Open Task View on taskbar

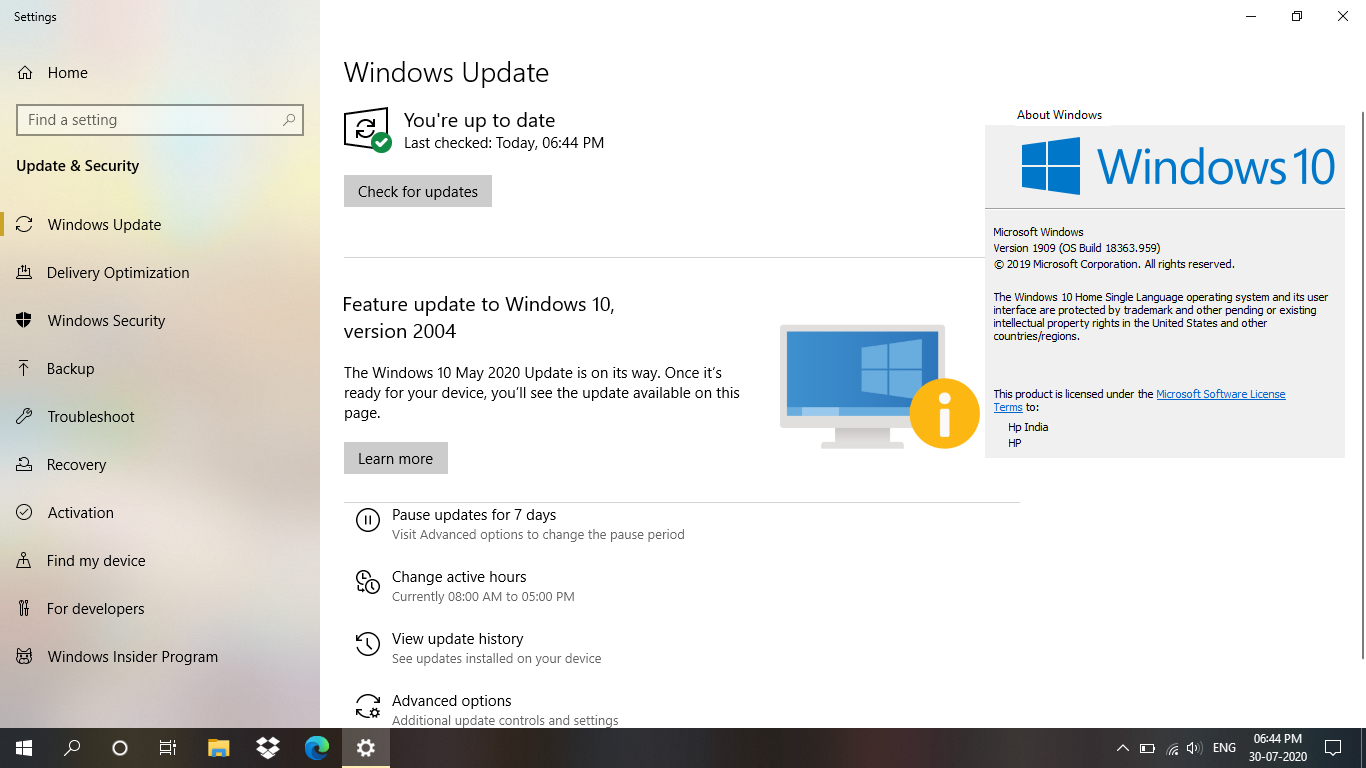click(x=168, y=748)
